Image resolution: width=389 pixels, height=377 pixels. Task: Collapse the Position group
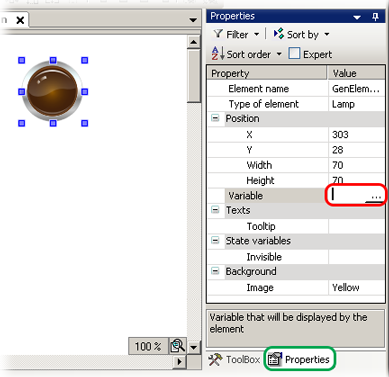pyautogui.click(x=216, y=118)
